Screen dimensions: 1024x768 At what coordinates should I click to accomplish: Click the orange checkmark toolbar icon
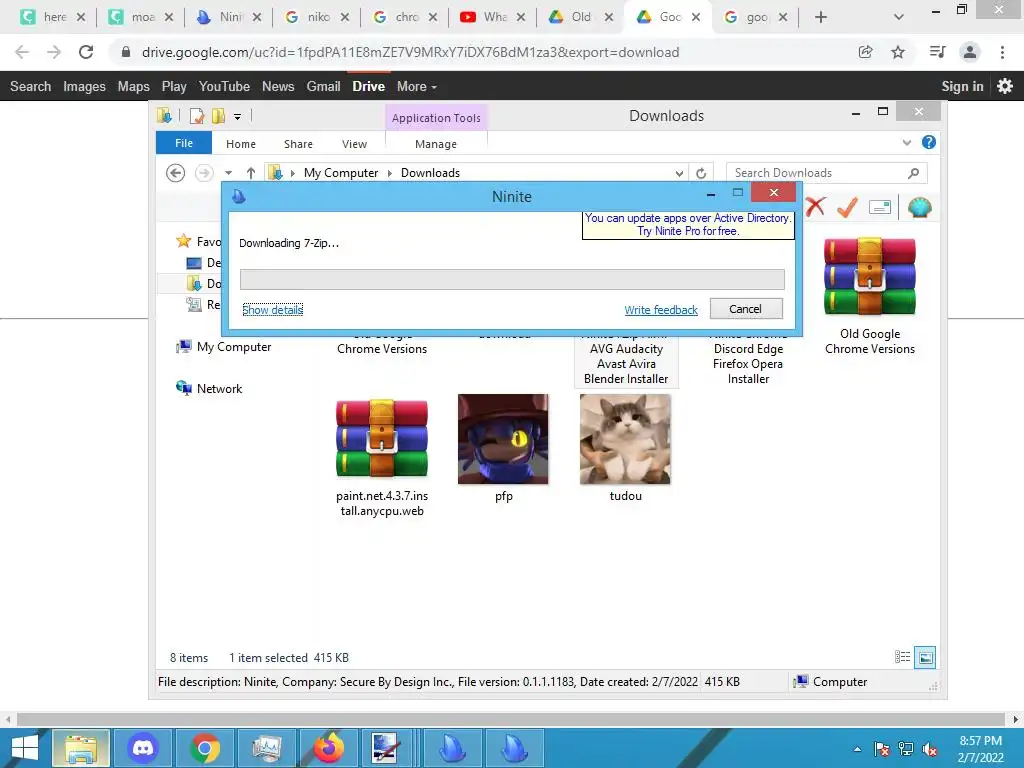point(848,207)
